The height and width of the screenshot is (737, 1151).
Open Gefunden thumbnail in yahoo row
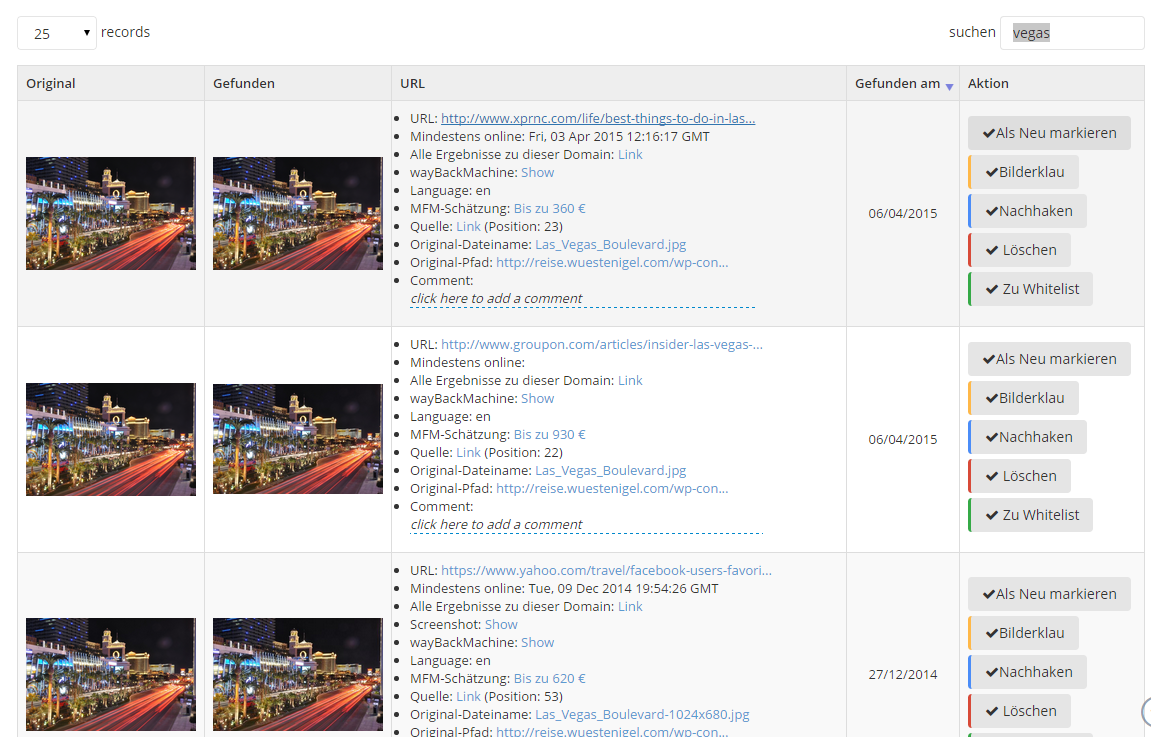click(297, 674)
